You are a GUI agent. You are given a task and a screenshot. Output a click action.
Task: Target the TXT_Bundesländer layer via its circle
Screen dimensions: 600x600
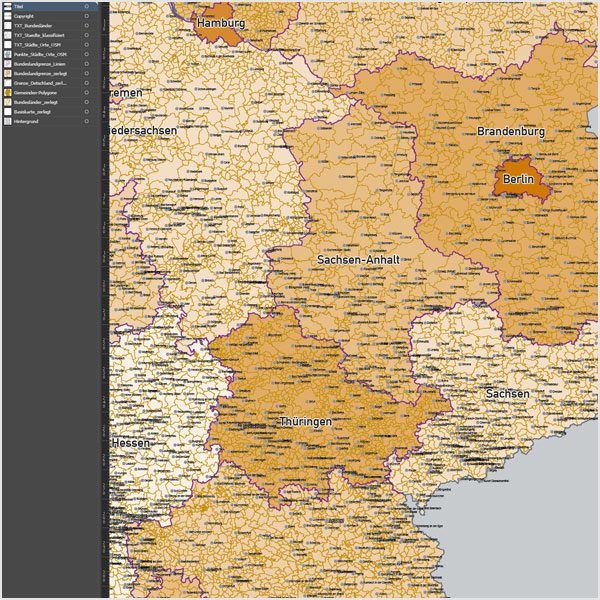pos(87,25)
